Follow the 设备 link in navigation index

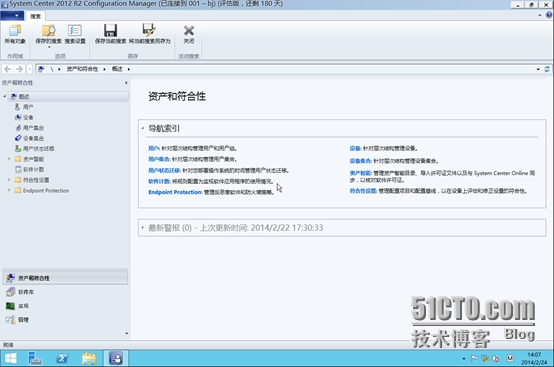[x=355, y=148]
